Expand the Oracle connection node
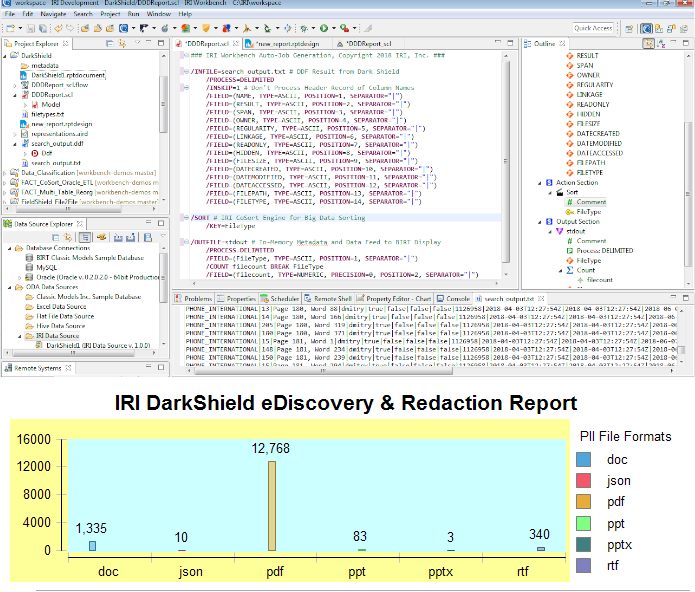Screen dimensions: 695x592 (x=20, y=278)
